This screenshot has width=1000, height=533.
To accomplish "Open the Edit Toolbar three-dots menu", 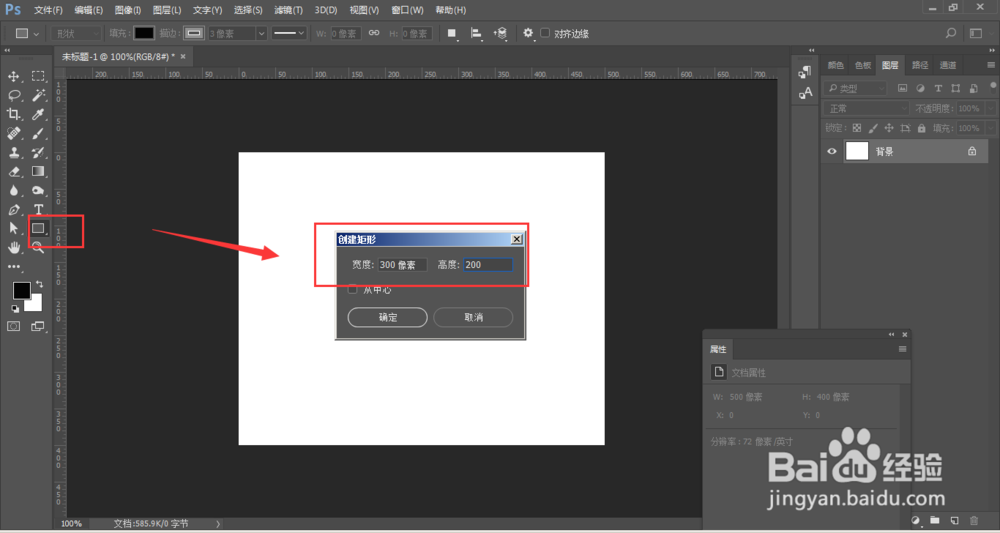I will pos(13,266).
